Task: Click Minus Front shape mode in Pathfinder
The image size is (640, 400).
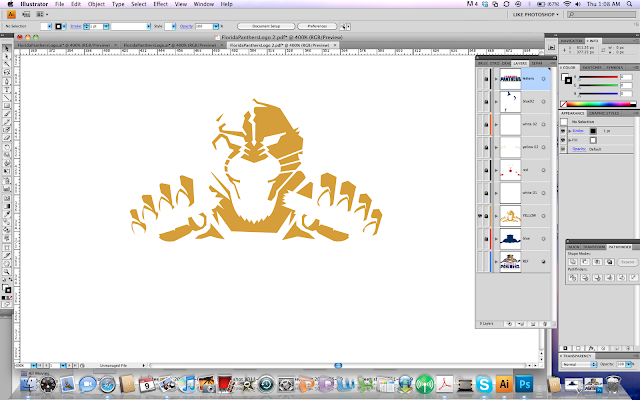Action: pos(585,262)
